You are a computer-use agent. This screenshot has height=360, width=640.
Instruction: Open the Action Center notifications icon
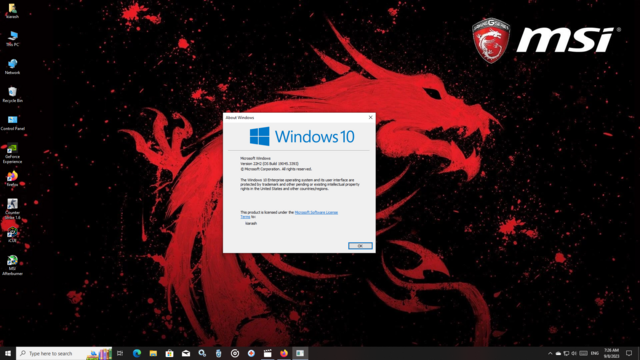coord(629,353)
